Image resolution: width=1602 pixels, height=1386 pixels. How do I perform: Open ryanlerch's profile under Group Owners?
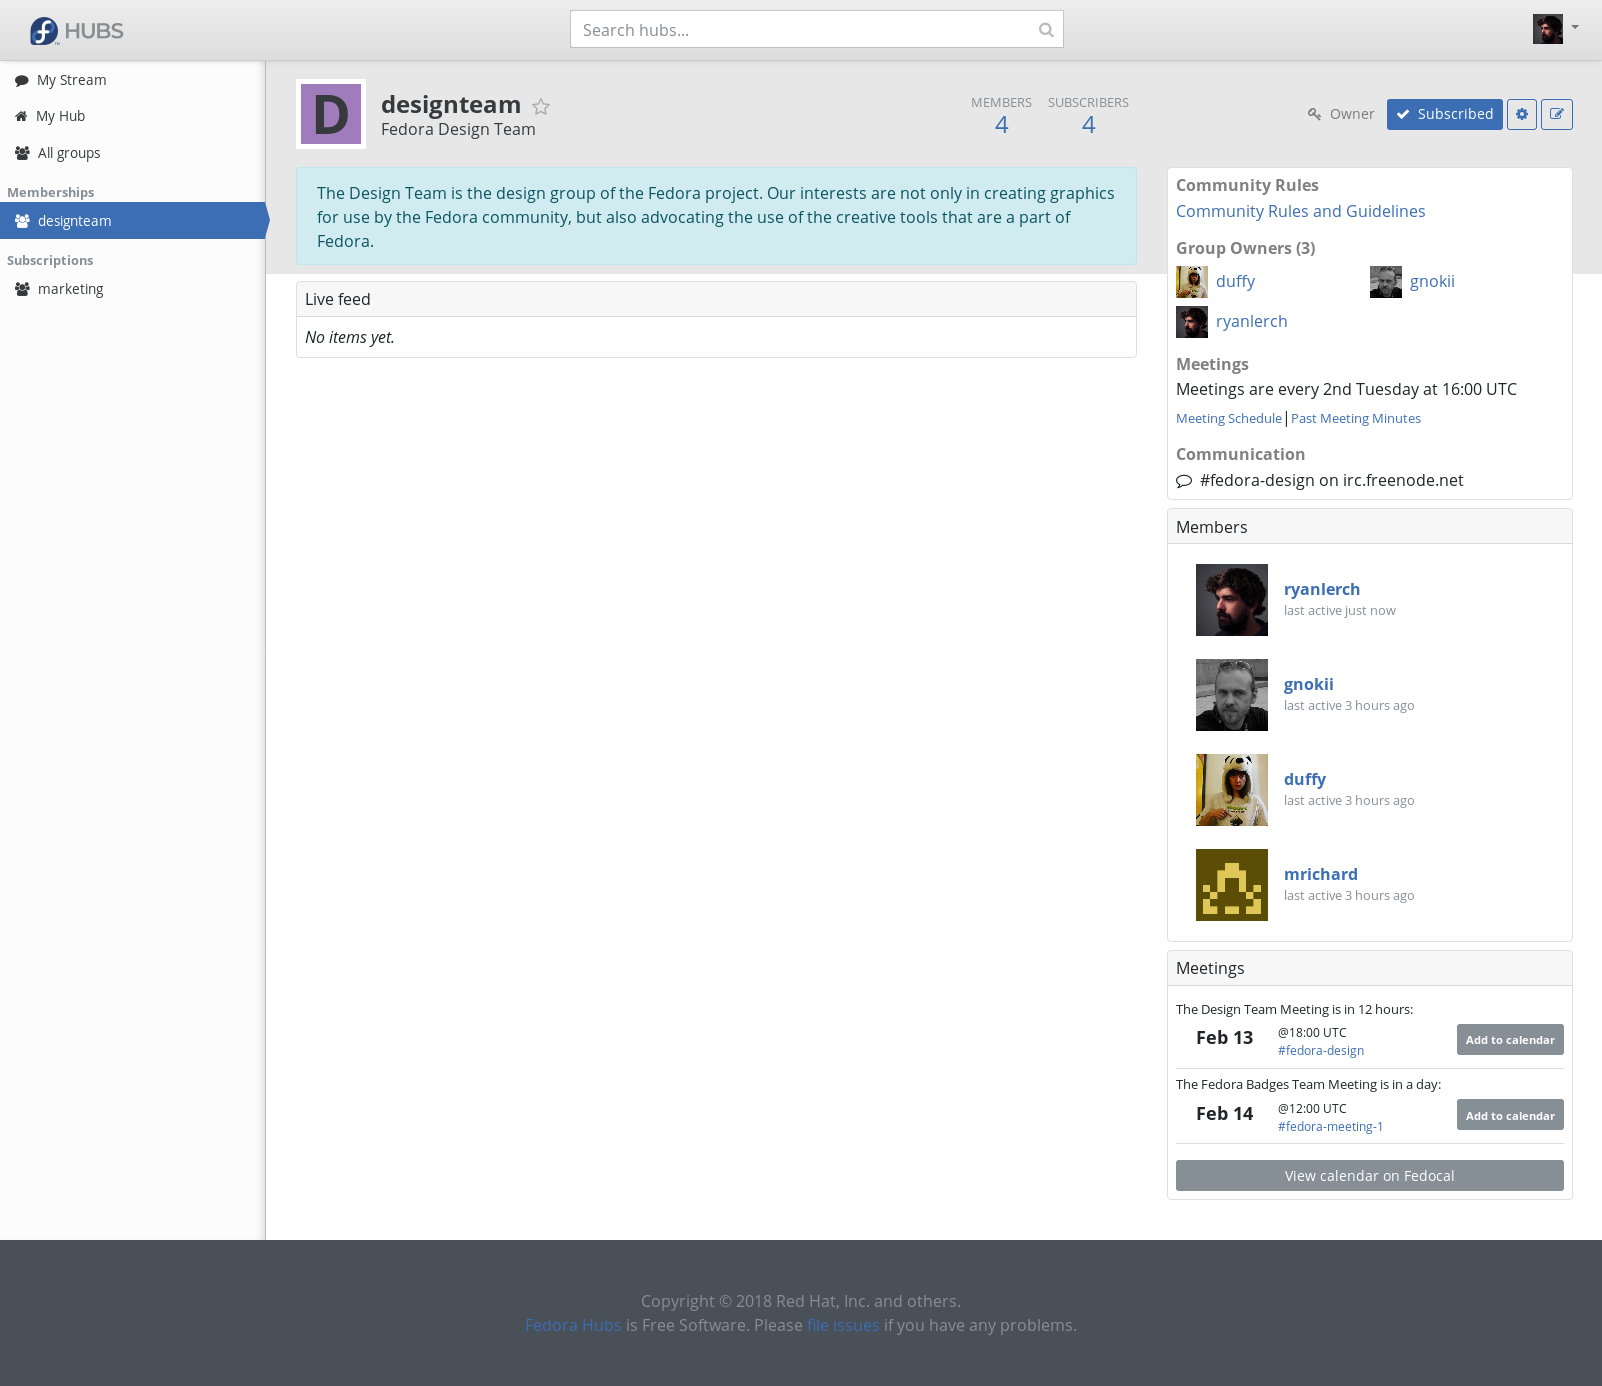coord(1251,322)
